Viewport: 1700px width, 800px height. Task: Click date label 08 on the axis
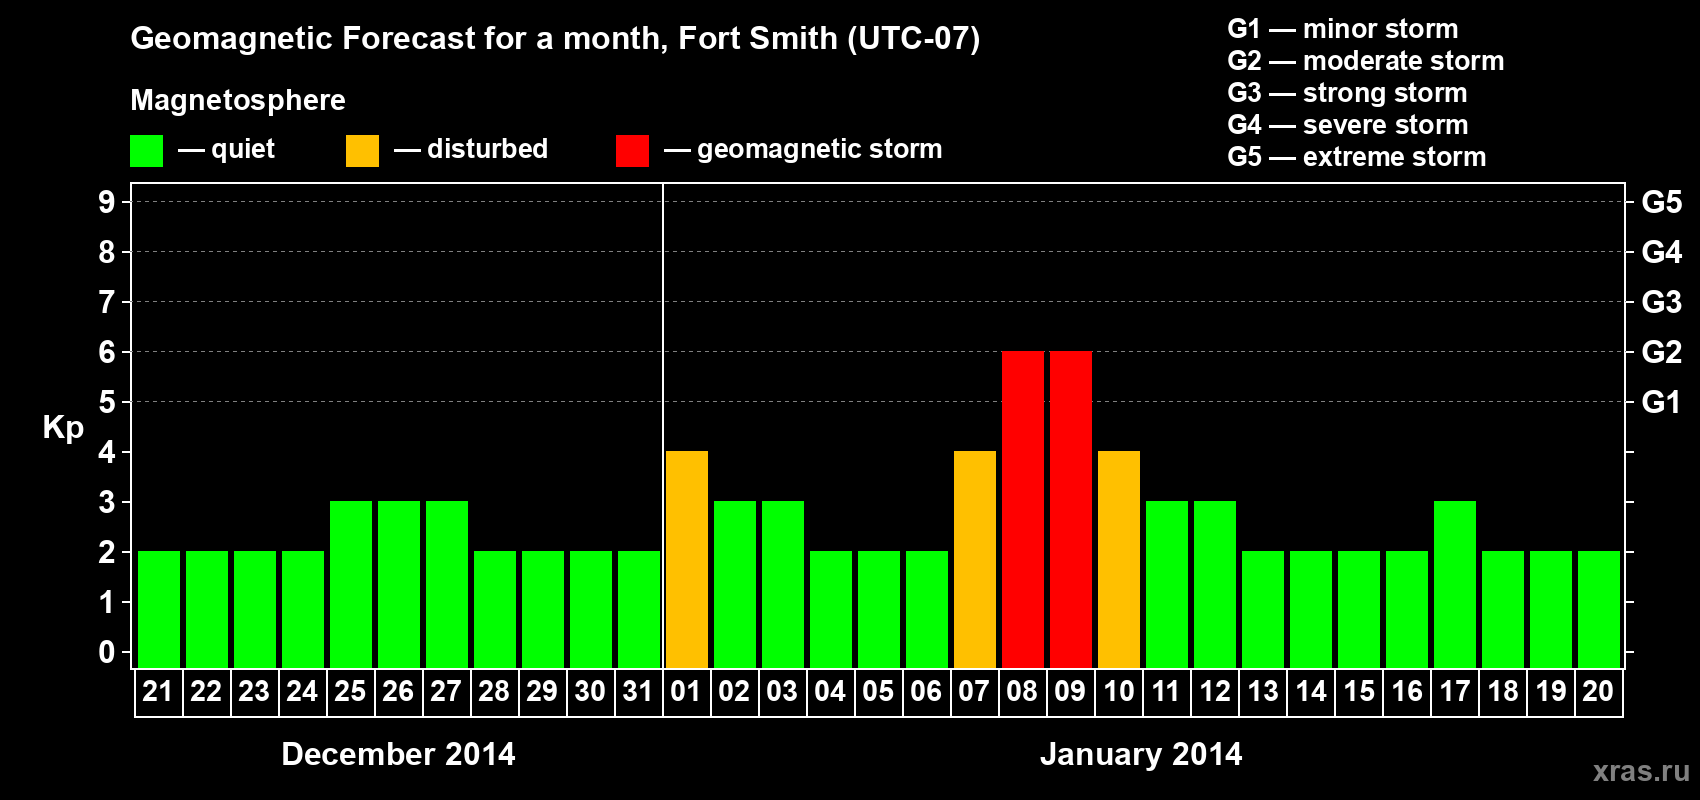[1022, 691]
